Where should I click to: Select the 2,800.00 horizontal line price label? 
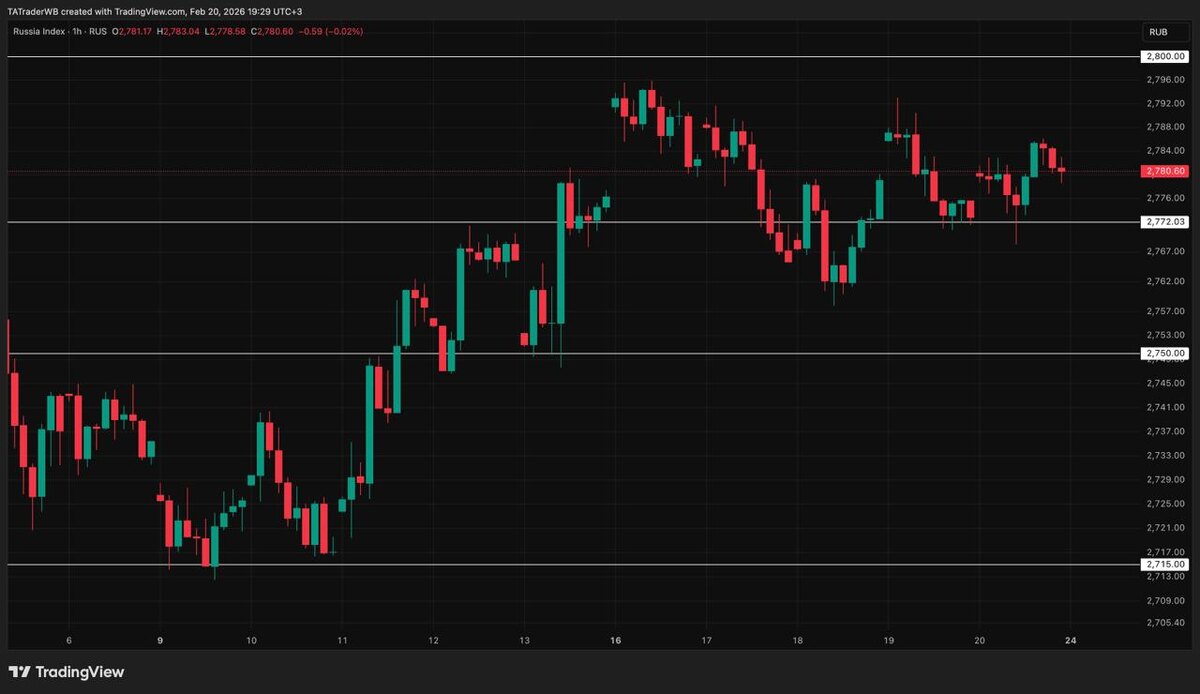pos(1164,57)
